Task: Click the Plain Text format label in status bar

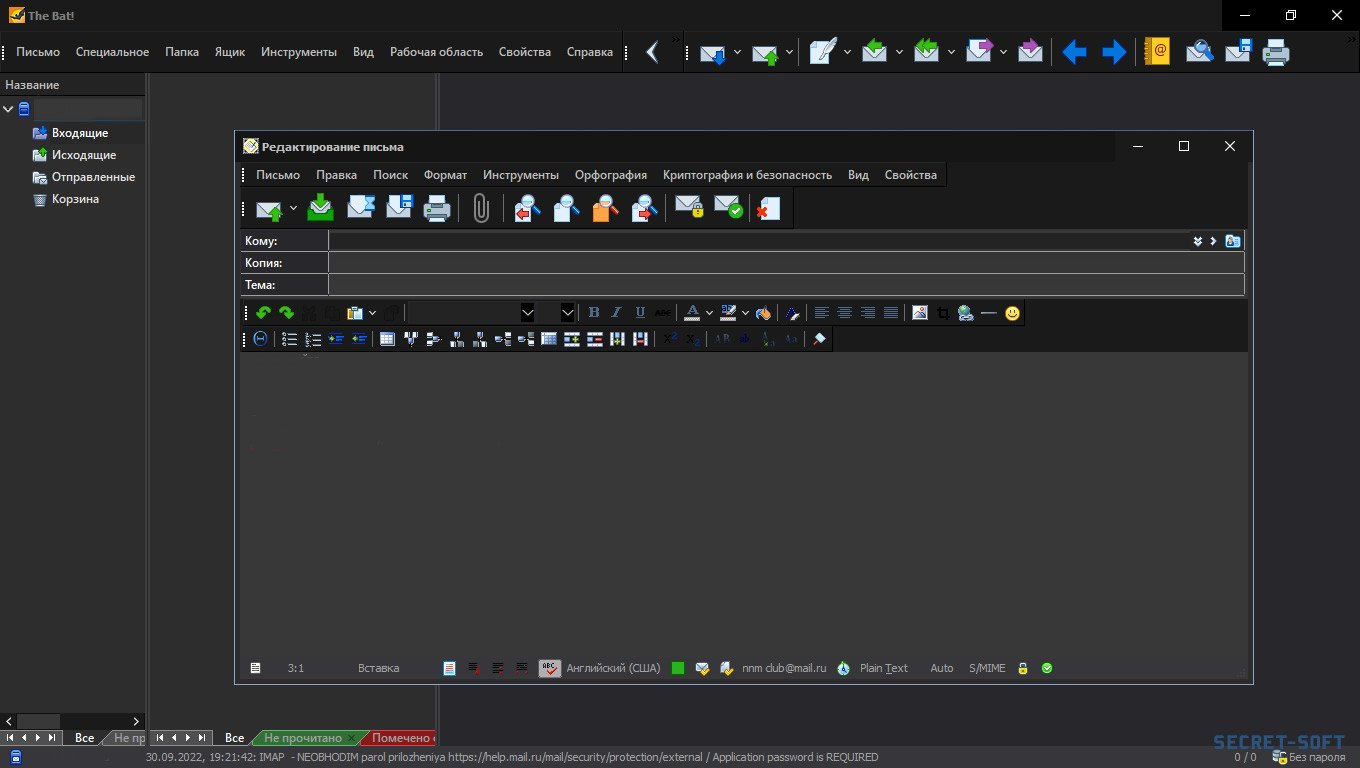Action: tap(883, 668)
